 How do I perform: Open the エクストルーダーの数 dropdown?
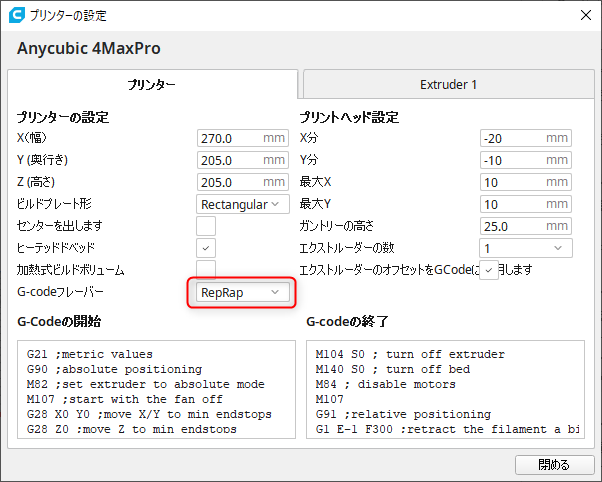(x=526, y=248)
